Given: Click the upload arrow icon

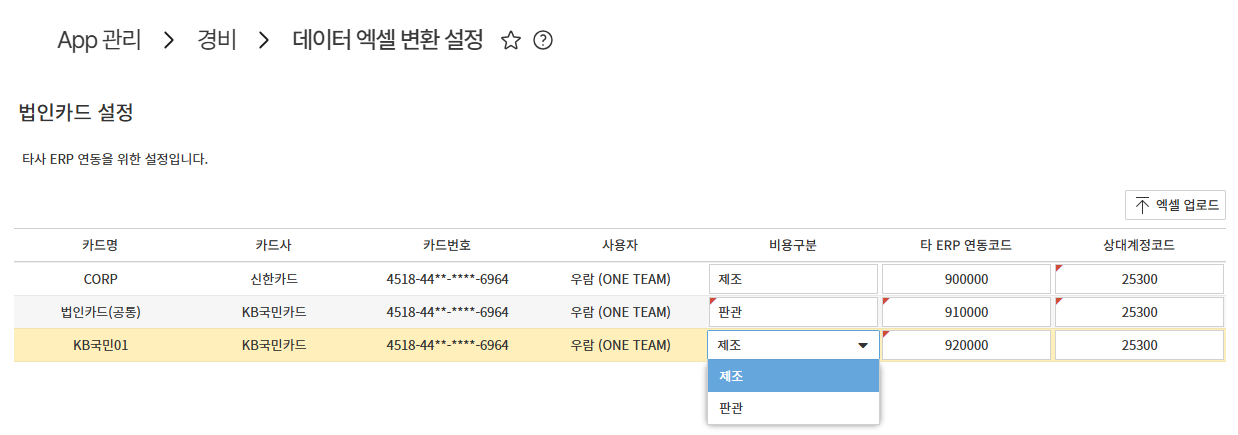Looking at the screenshot, I should 1142,205.
